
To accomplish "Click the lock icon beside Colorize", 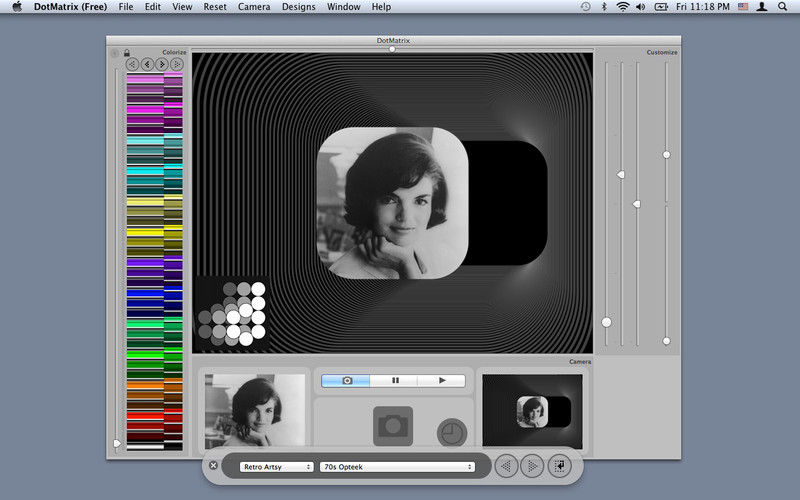I will point(127,53).
